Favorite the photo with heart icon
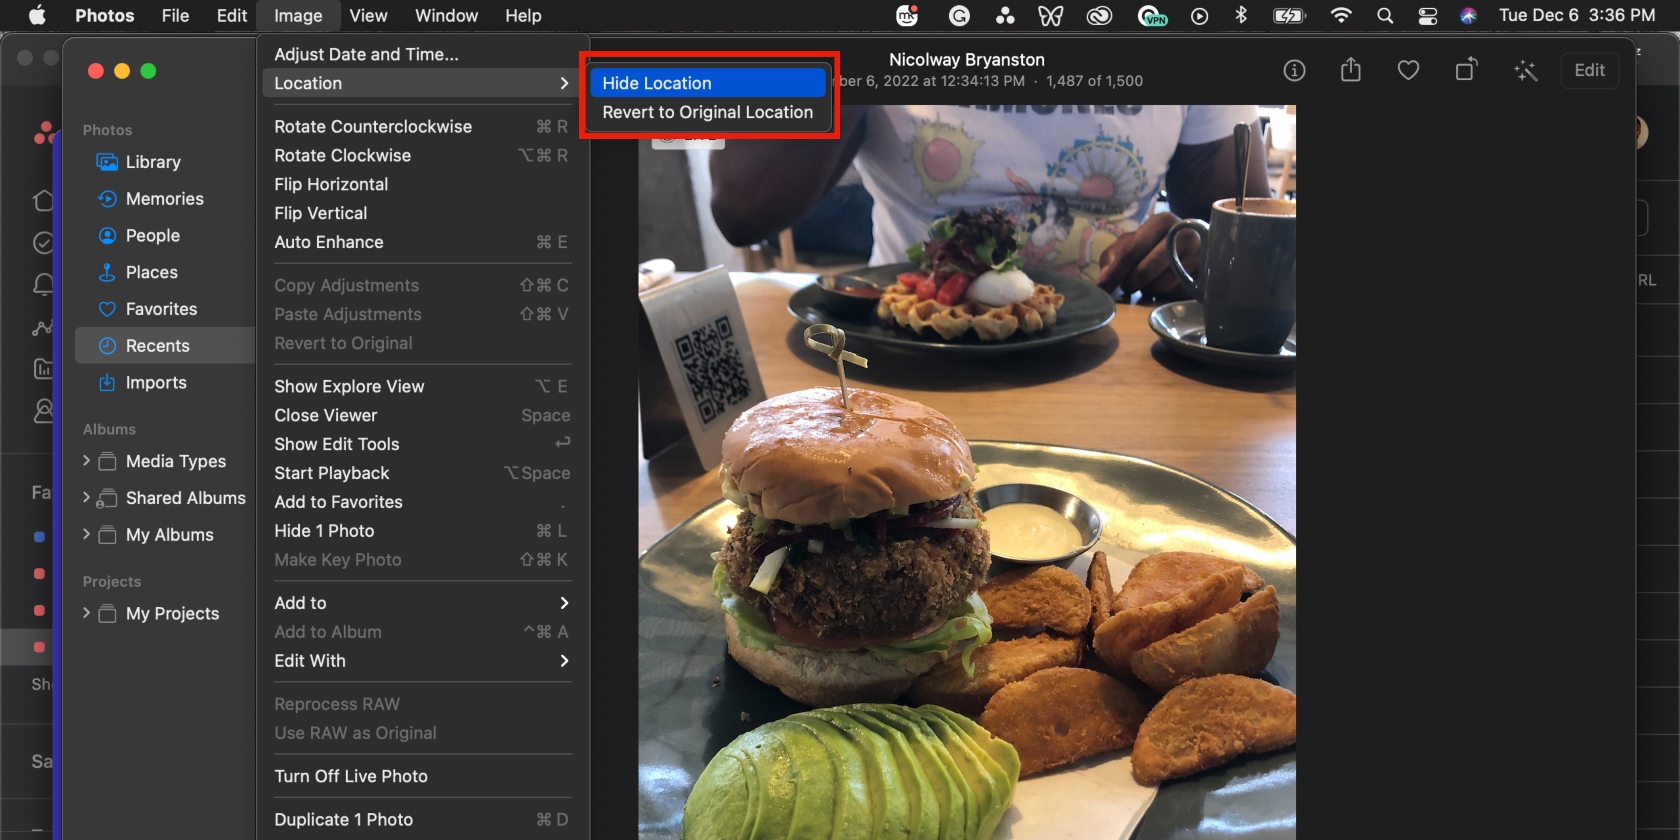1680x840 pixels. (x=1408, y=70)
